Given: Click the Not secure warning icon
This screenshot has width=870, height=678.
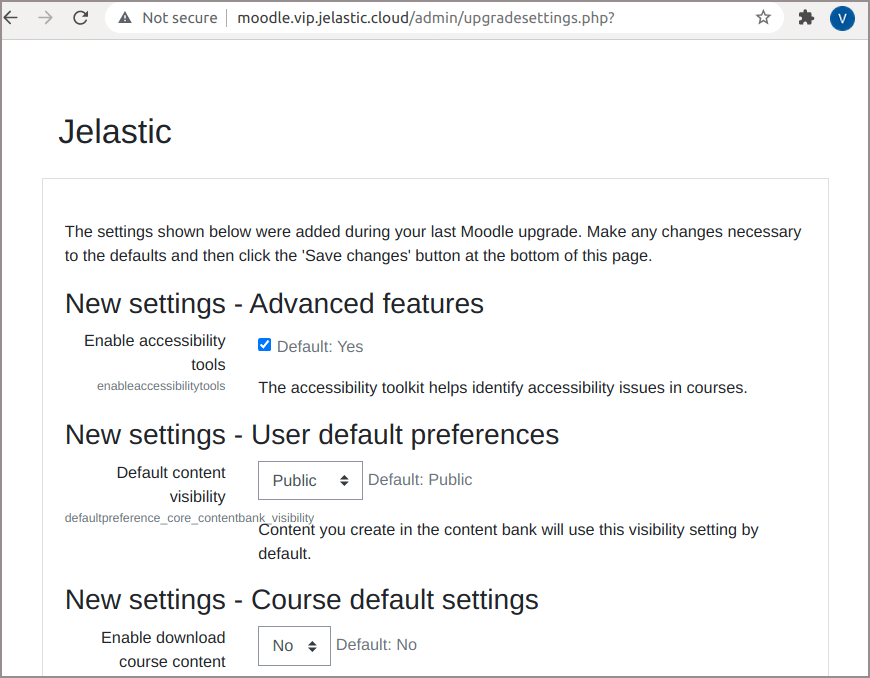Looking at the screenshot, I should point(125,18).
